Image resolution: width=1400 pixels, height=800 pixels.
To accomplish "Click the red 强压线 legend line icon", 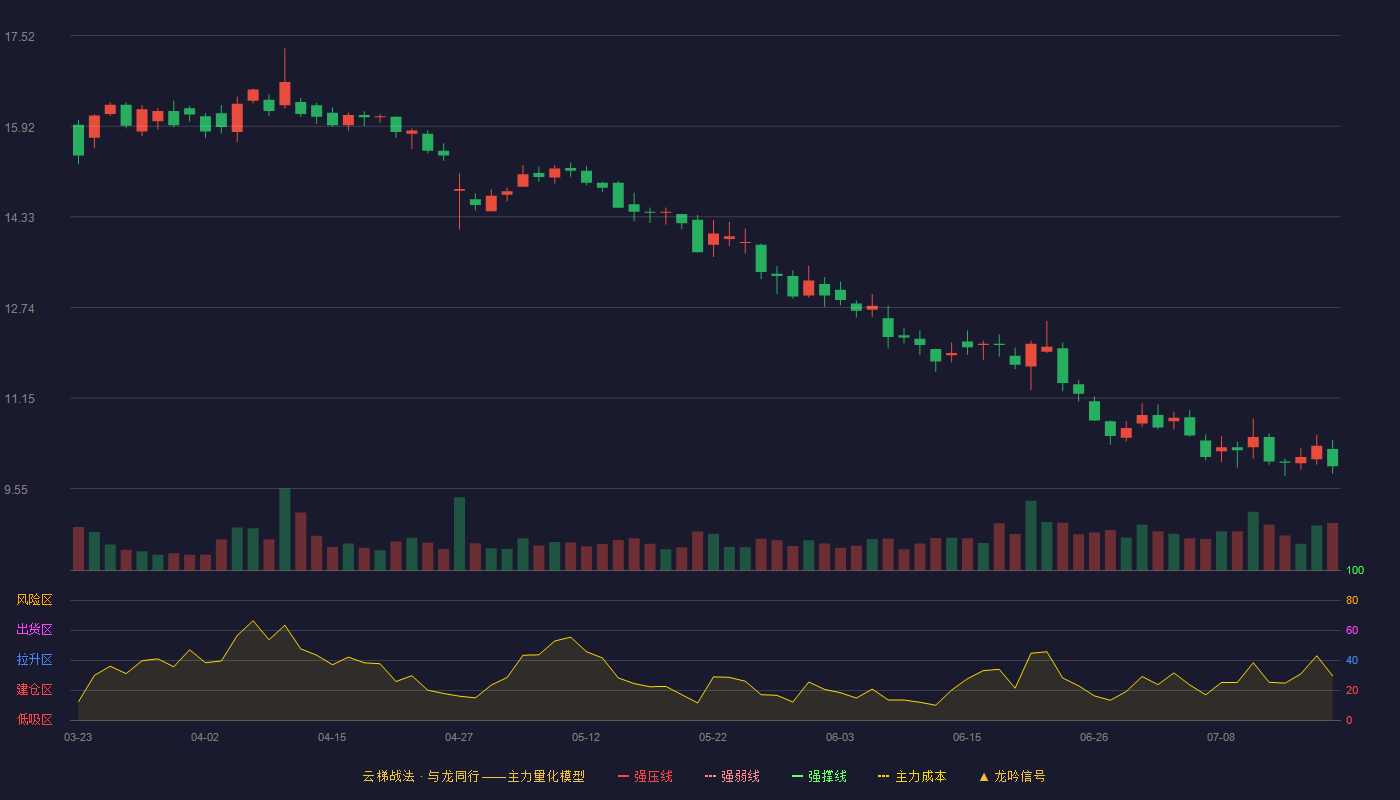I will click(x=623, y=776).
